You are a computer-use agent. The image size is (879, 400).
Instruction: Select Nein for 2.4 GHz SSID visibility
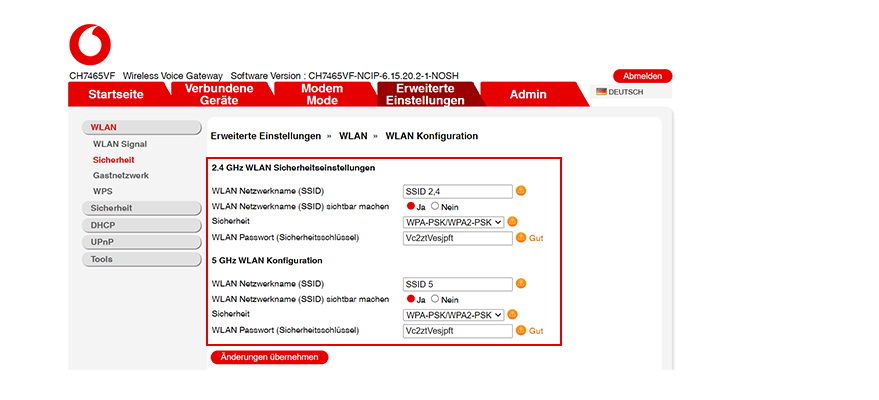click(x=435, y=206)
